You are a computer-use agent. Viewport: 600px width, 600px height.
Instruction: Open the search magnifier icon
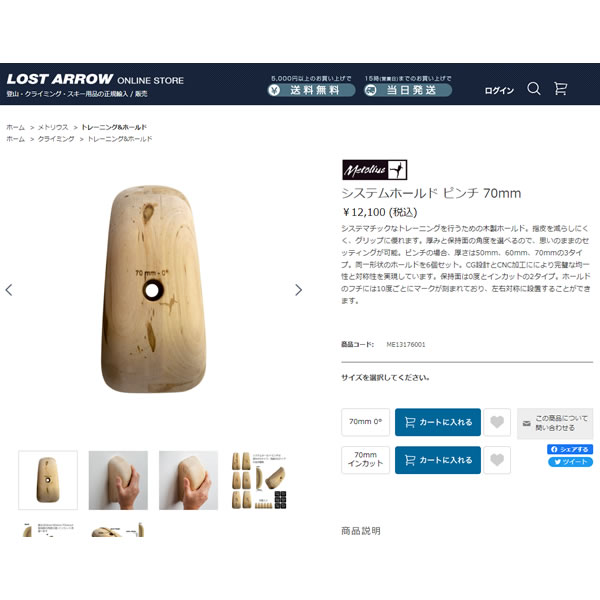tap(534, 89)
